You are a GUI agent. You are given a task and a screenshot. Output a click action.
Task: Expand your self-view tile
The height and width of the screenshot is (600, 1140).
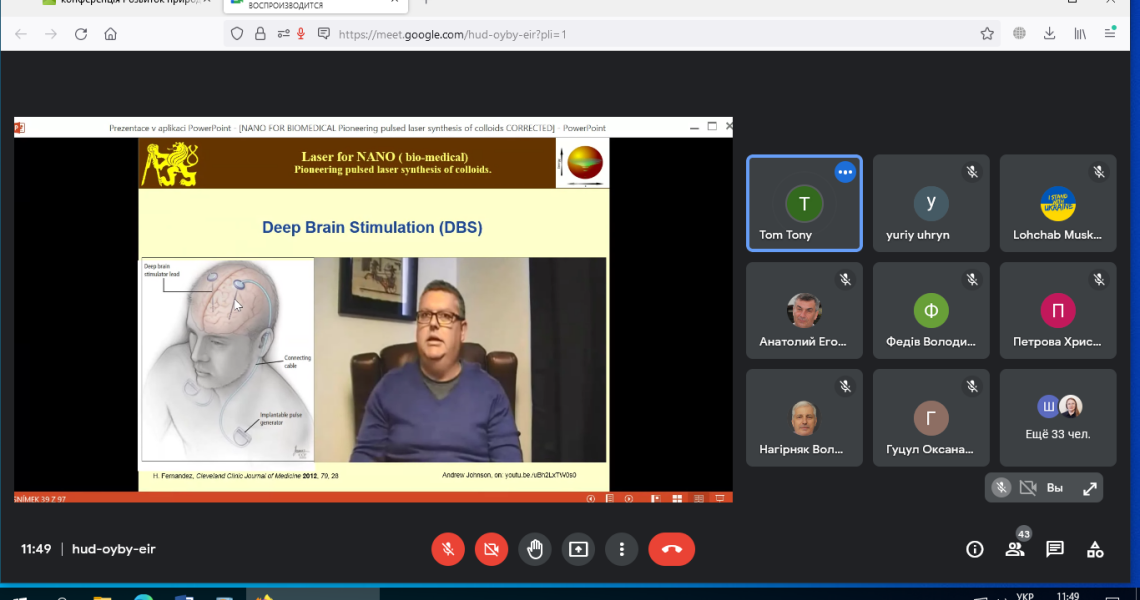[x=1089, y=489]
